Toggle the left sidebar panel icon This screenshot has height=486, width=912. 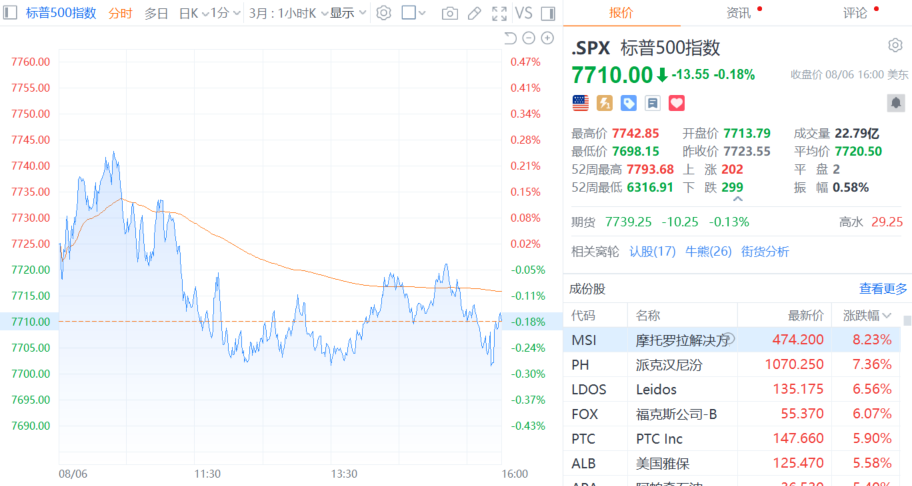[10, 13]
